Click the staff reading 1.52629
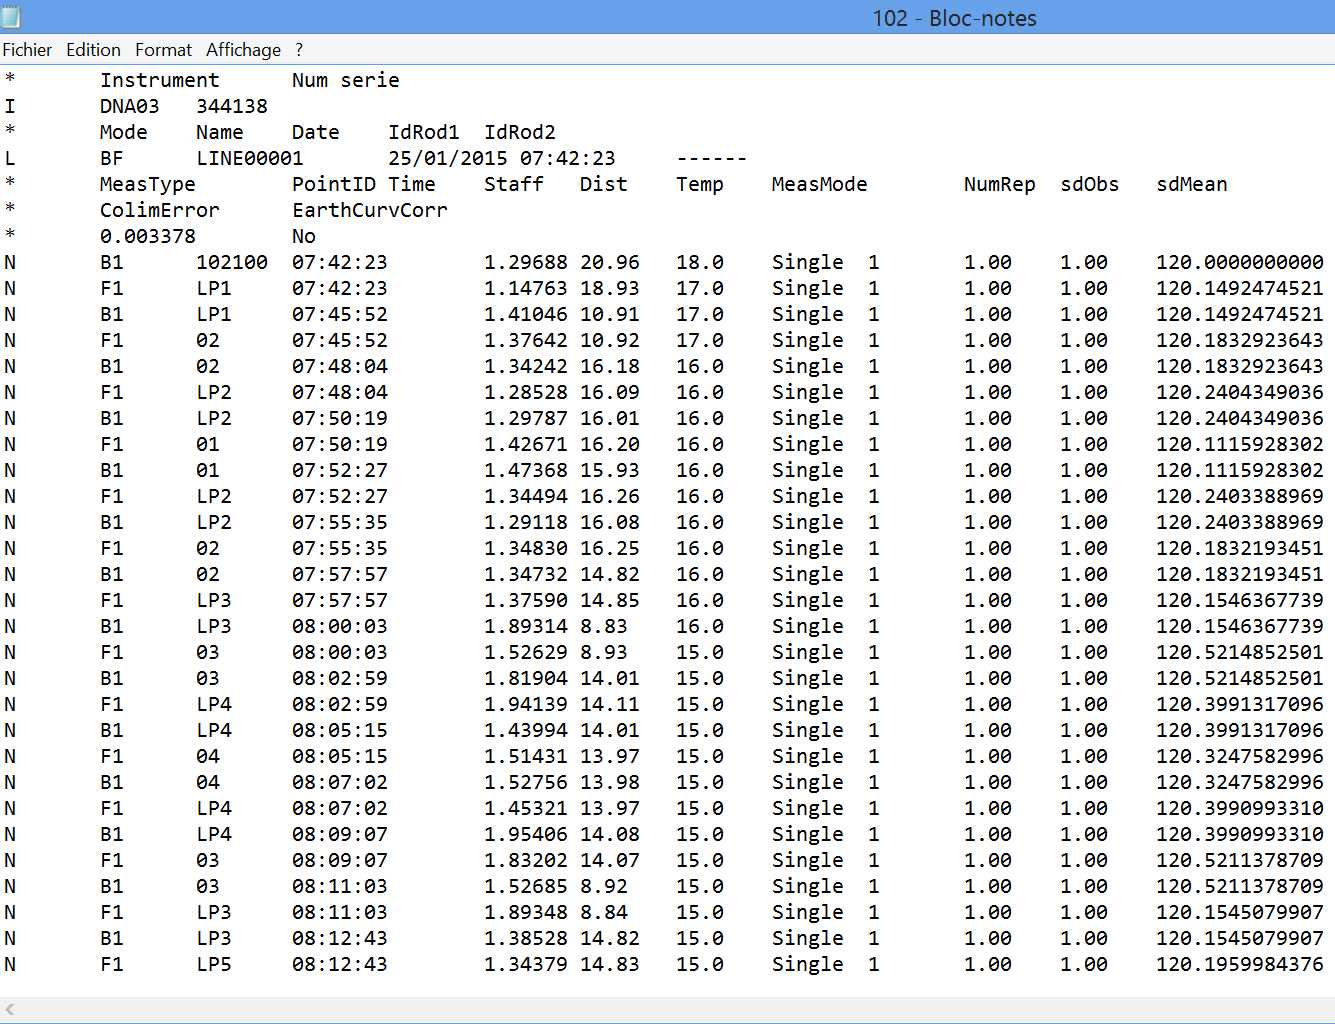This screenshot has width=1335, height=1024. pyautogui.click(x=526, y=652)
